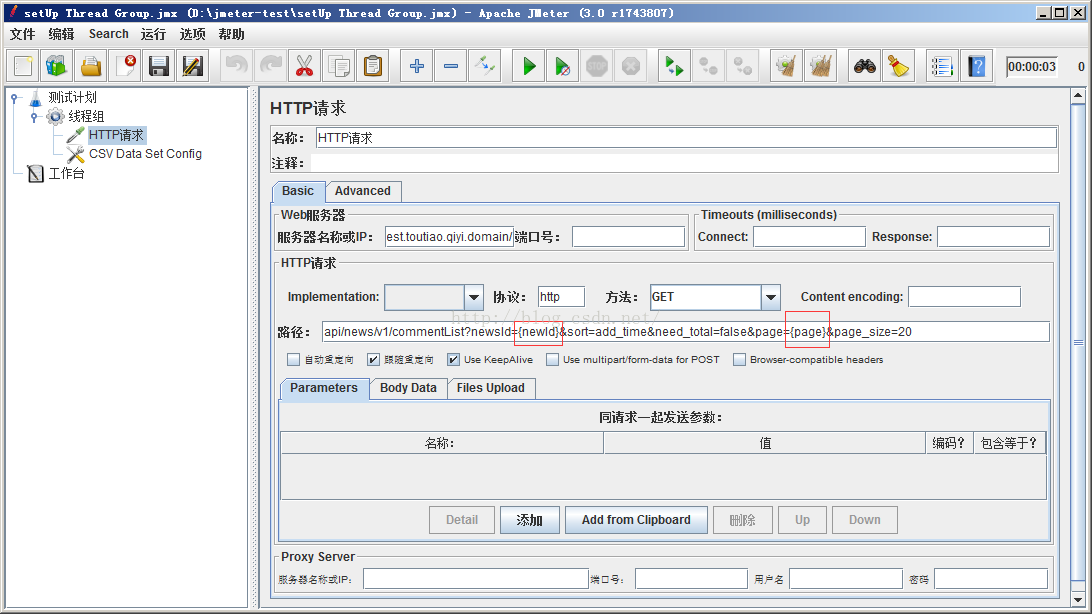This screenshot has width=1092, height=614.
Task: Click the Stop test icon
Action: pyautogui.click(x=597, y=67)
